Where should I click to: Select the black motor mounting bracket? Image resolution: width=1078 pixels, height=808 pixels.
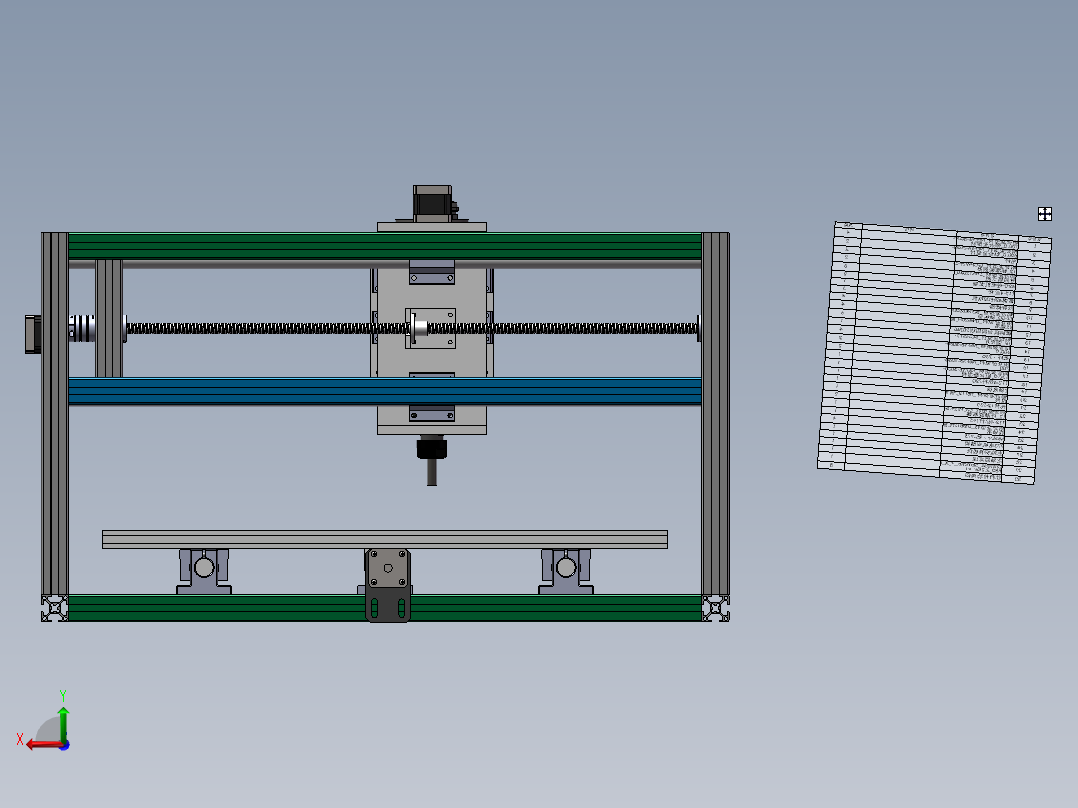[388, 605]
